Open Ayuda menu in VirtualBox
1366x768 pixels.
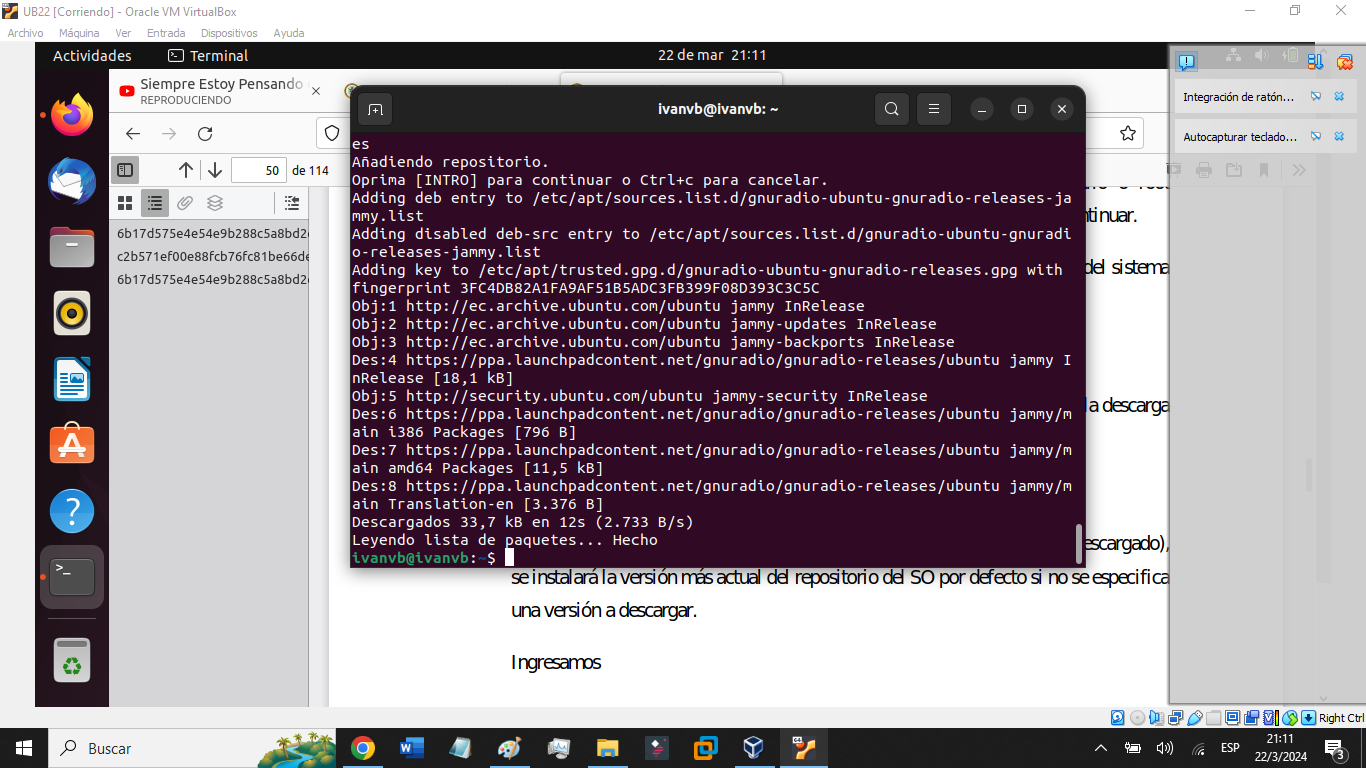click(289, 33)
